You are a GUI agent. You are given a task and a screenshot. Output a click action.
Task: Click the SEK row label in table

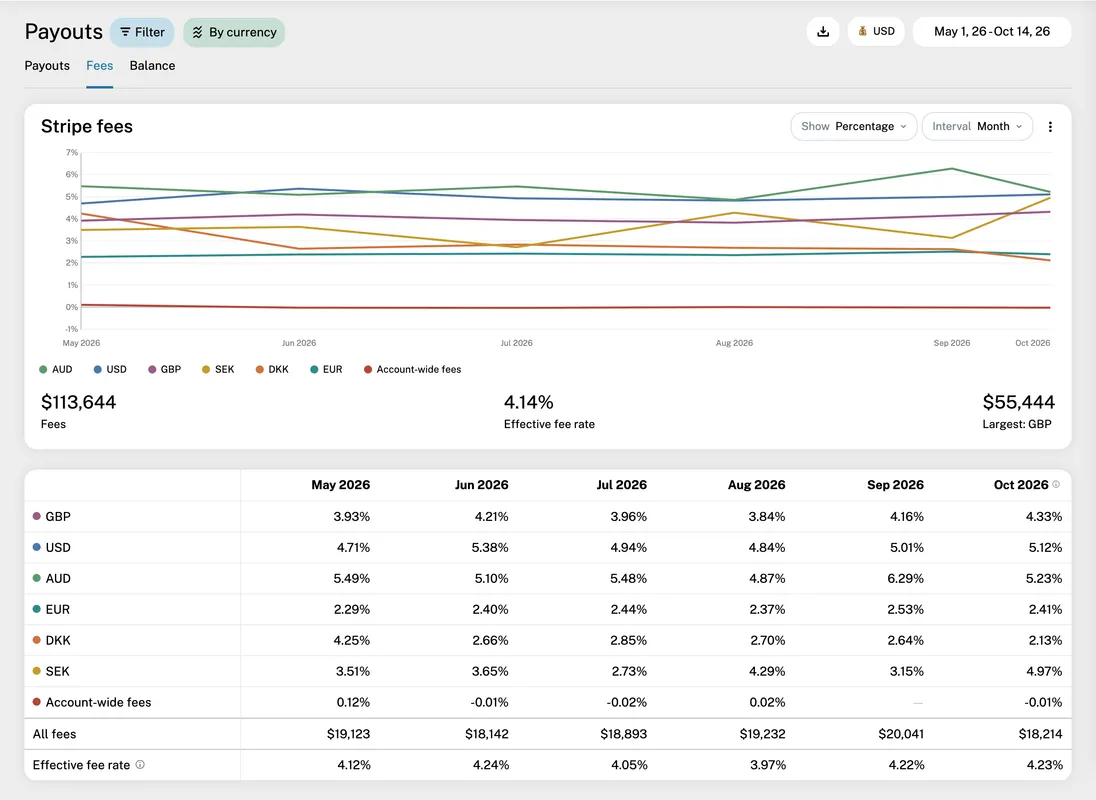57,671
